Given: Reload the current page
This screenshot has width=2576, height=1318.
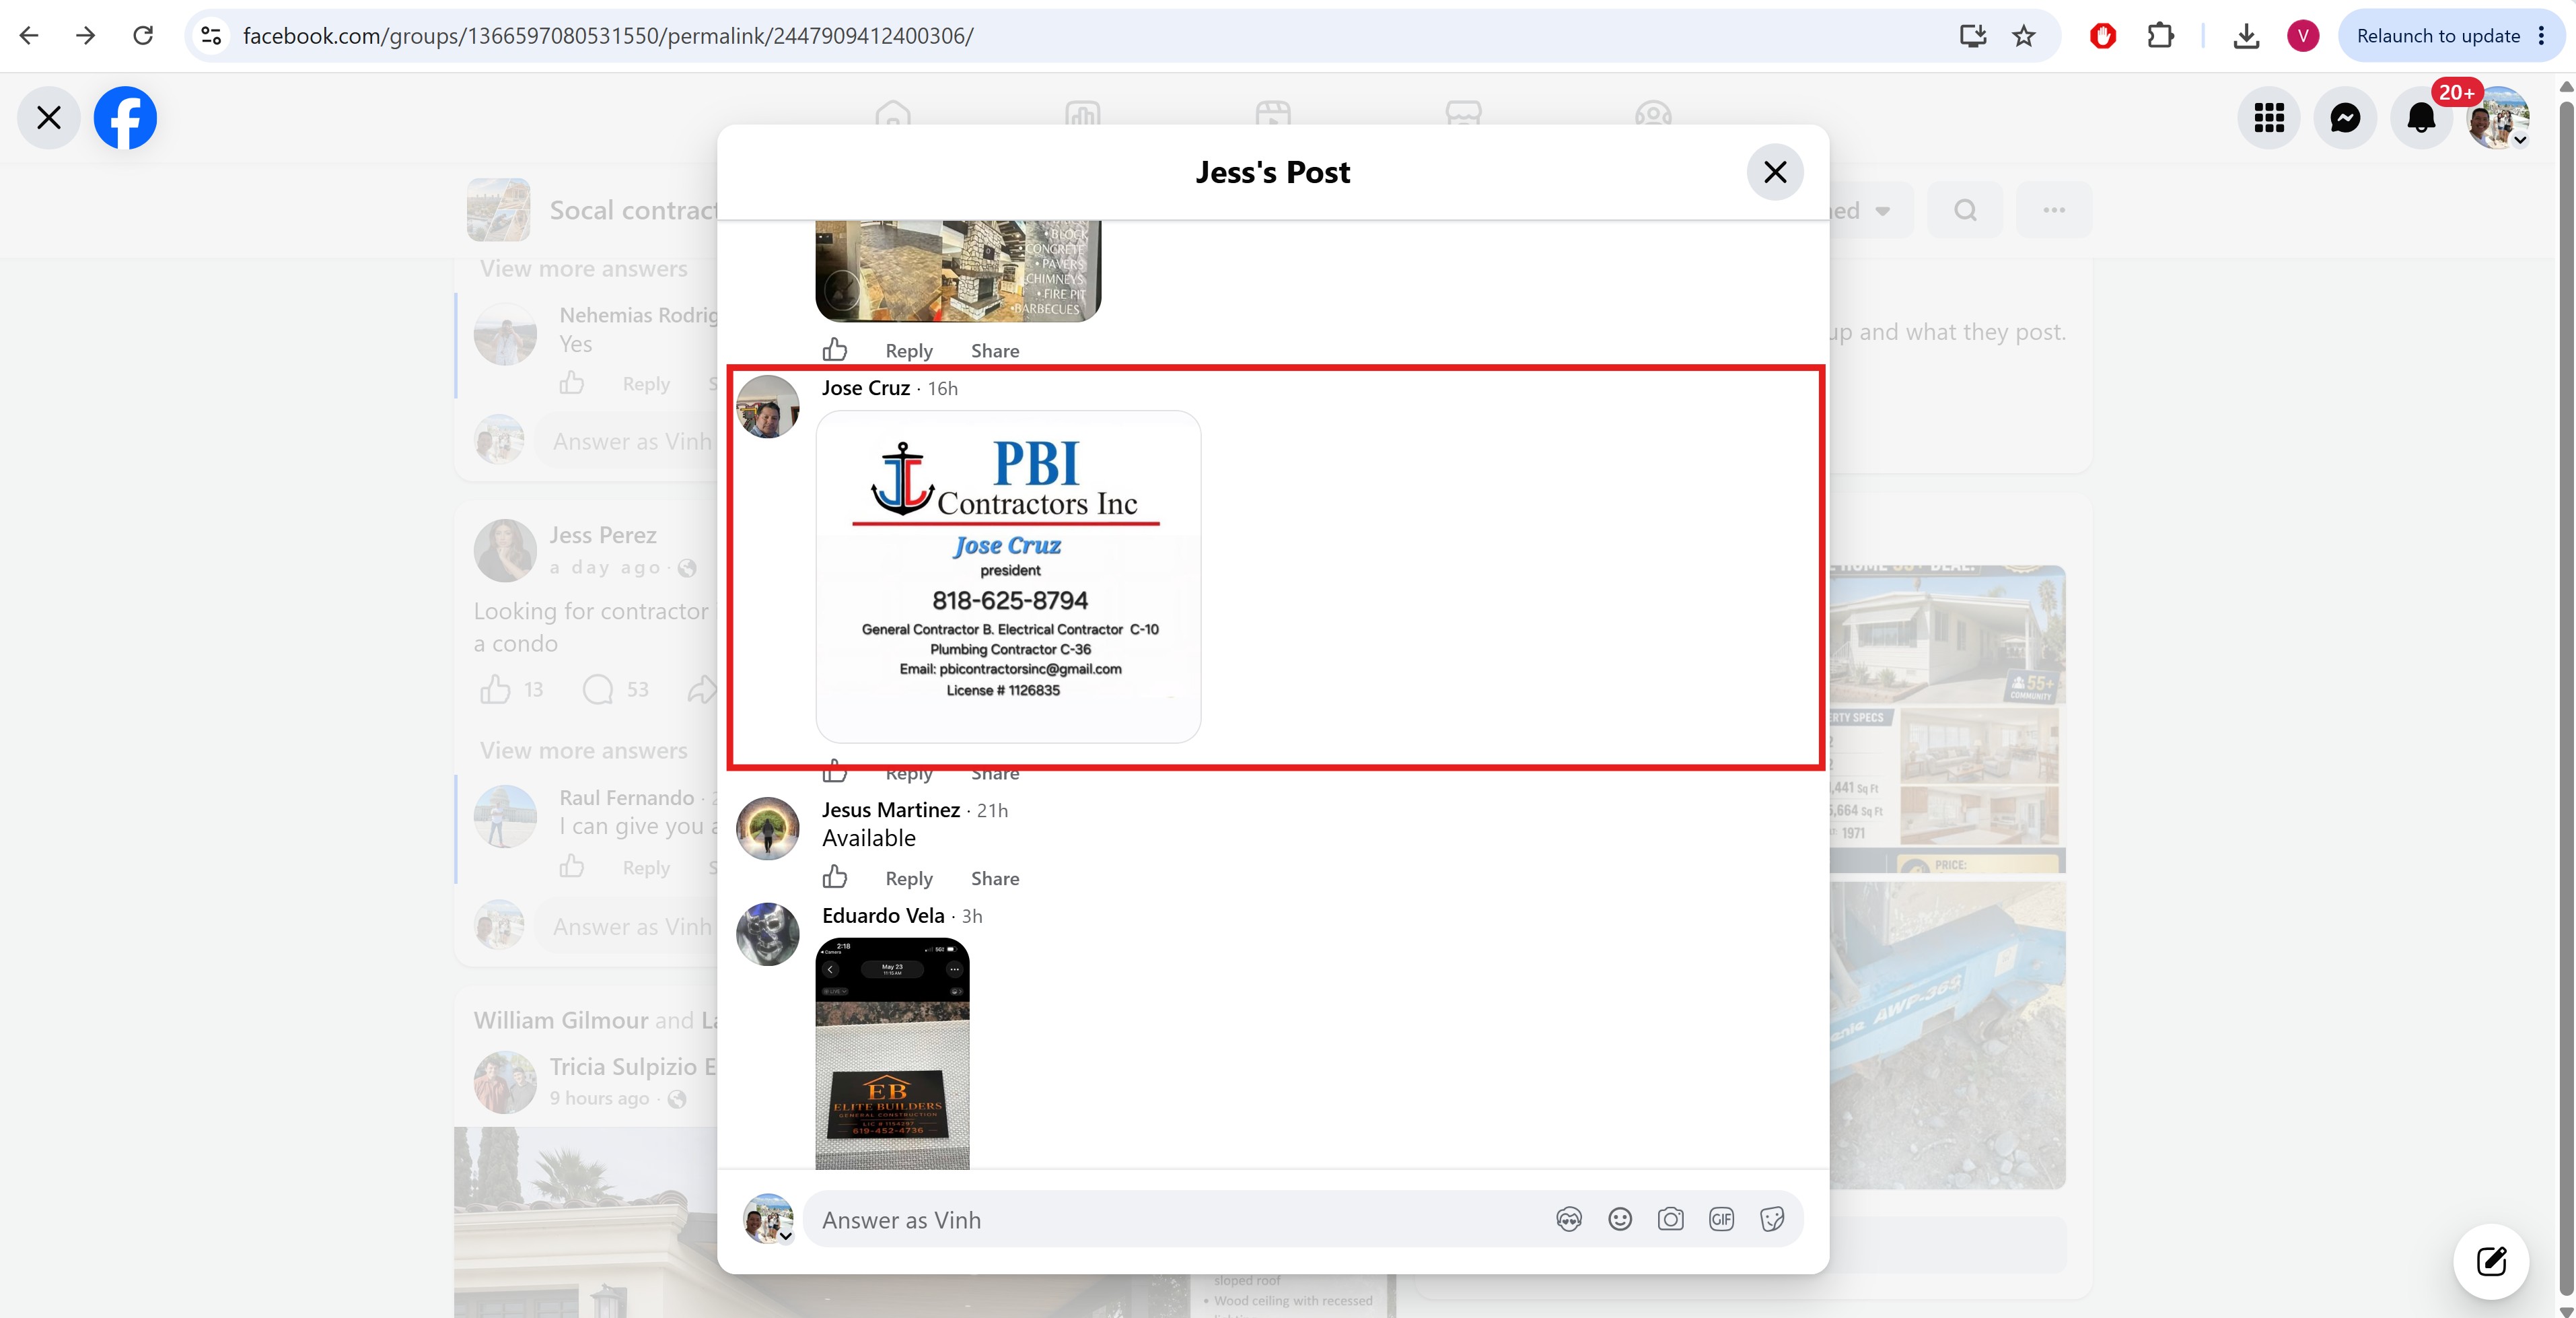Looking at the screenshot, I should [x=143, y=36].
